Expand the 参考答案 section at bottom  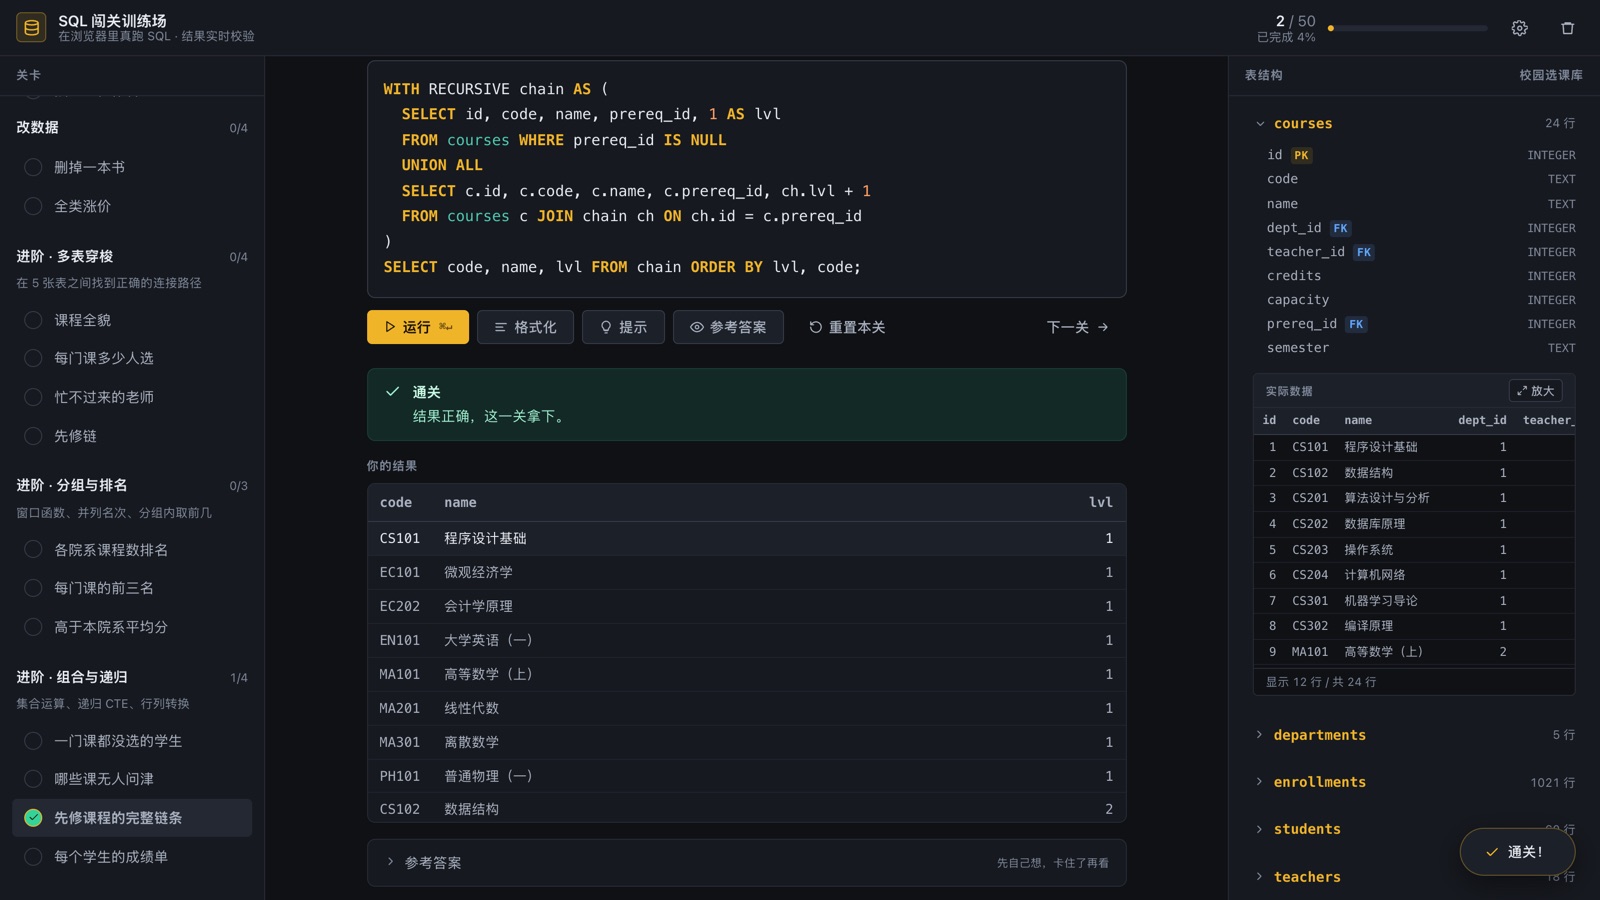(746, 862)
